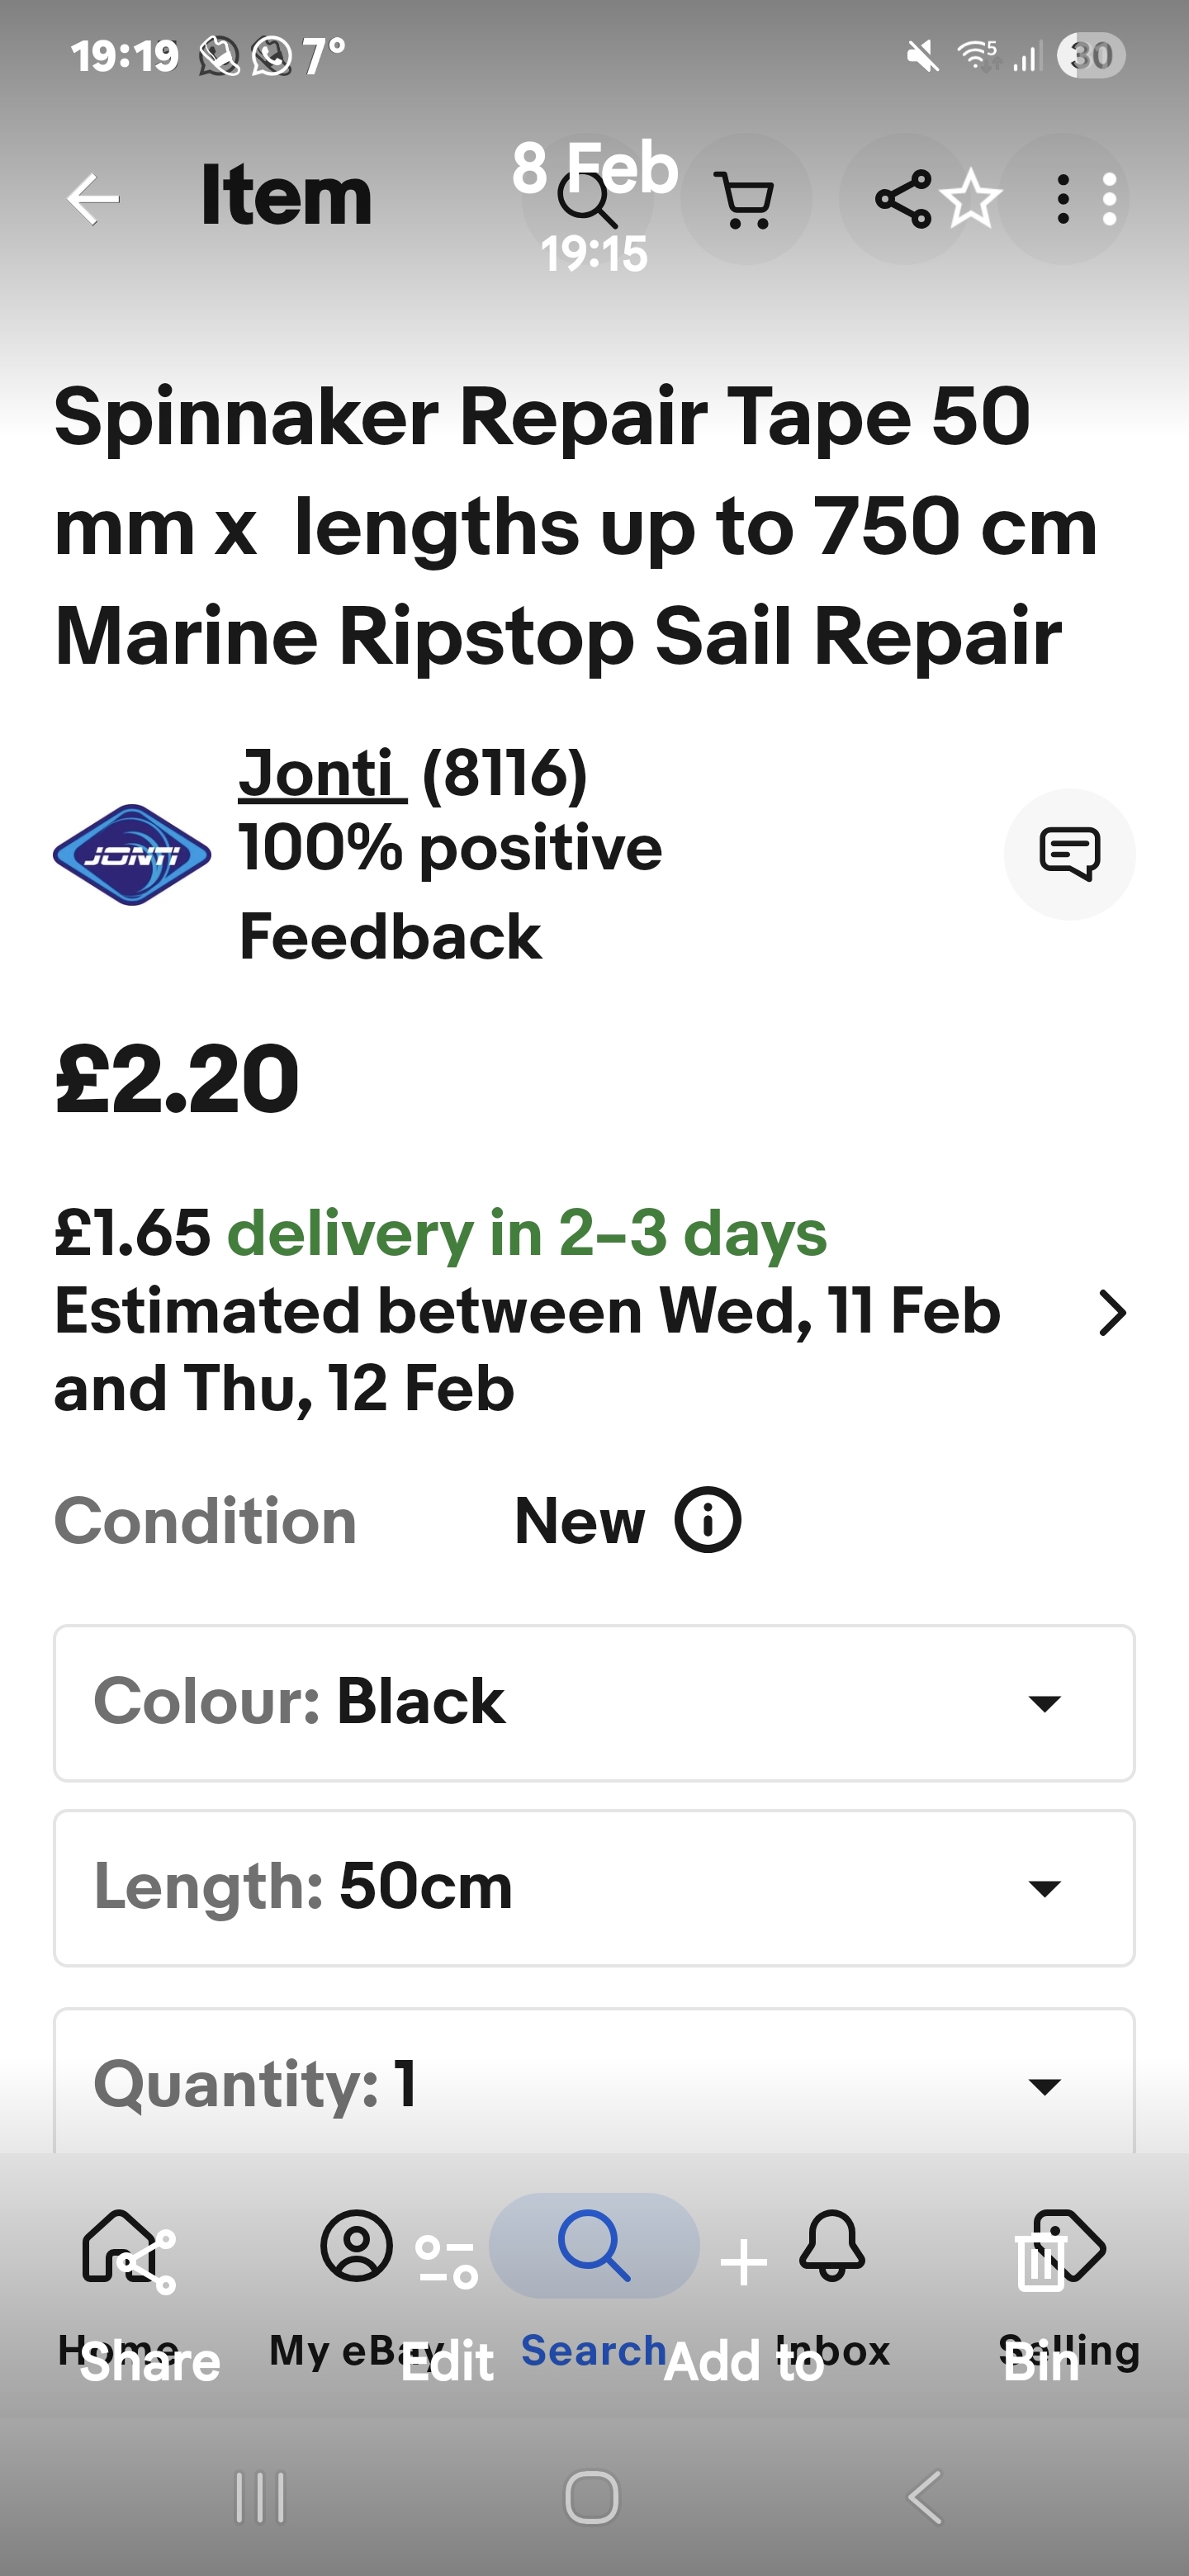Open Jonti seller profile link
Screen dimensions: 1189x2576
(322, 773)
